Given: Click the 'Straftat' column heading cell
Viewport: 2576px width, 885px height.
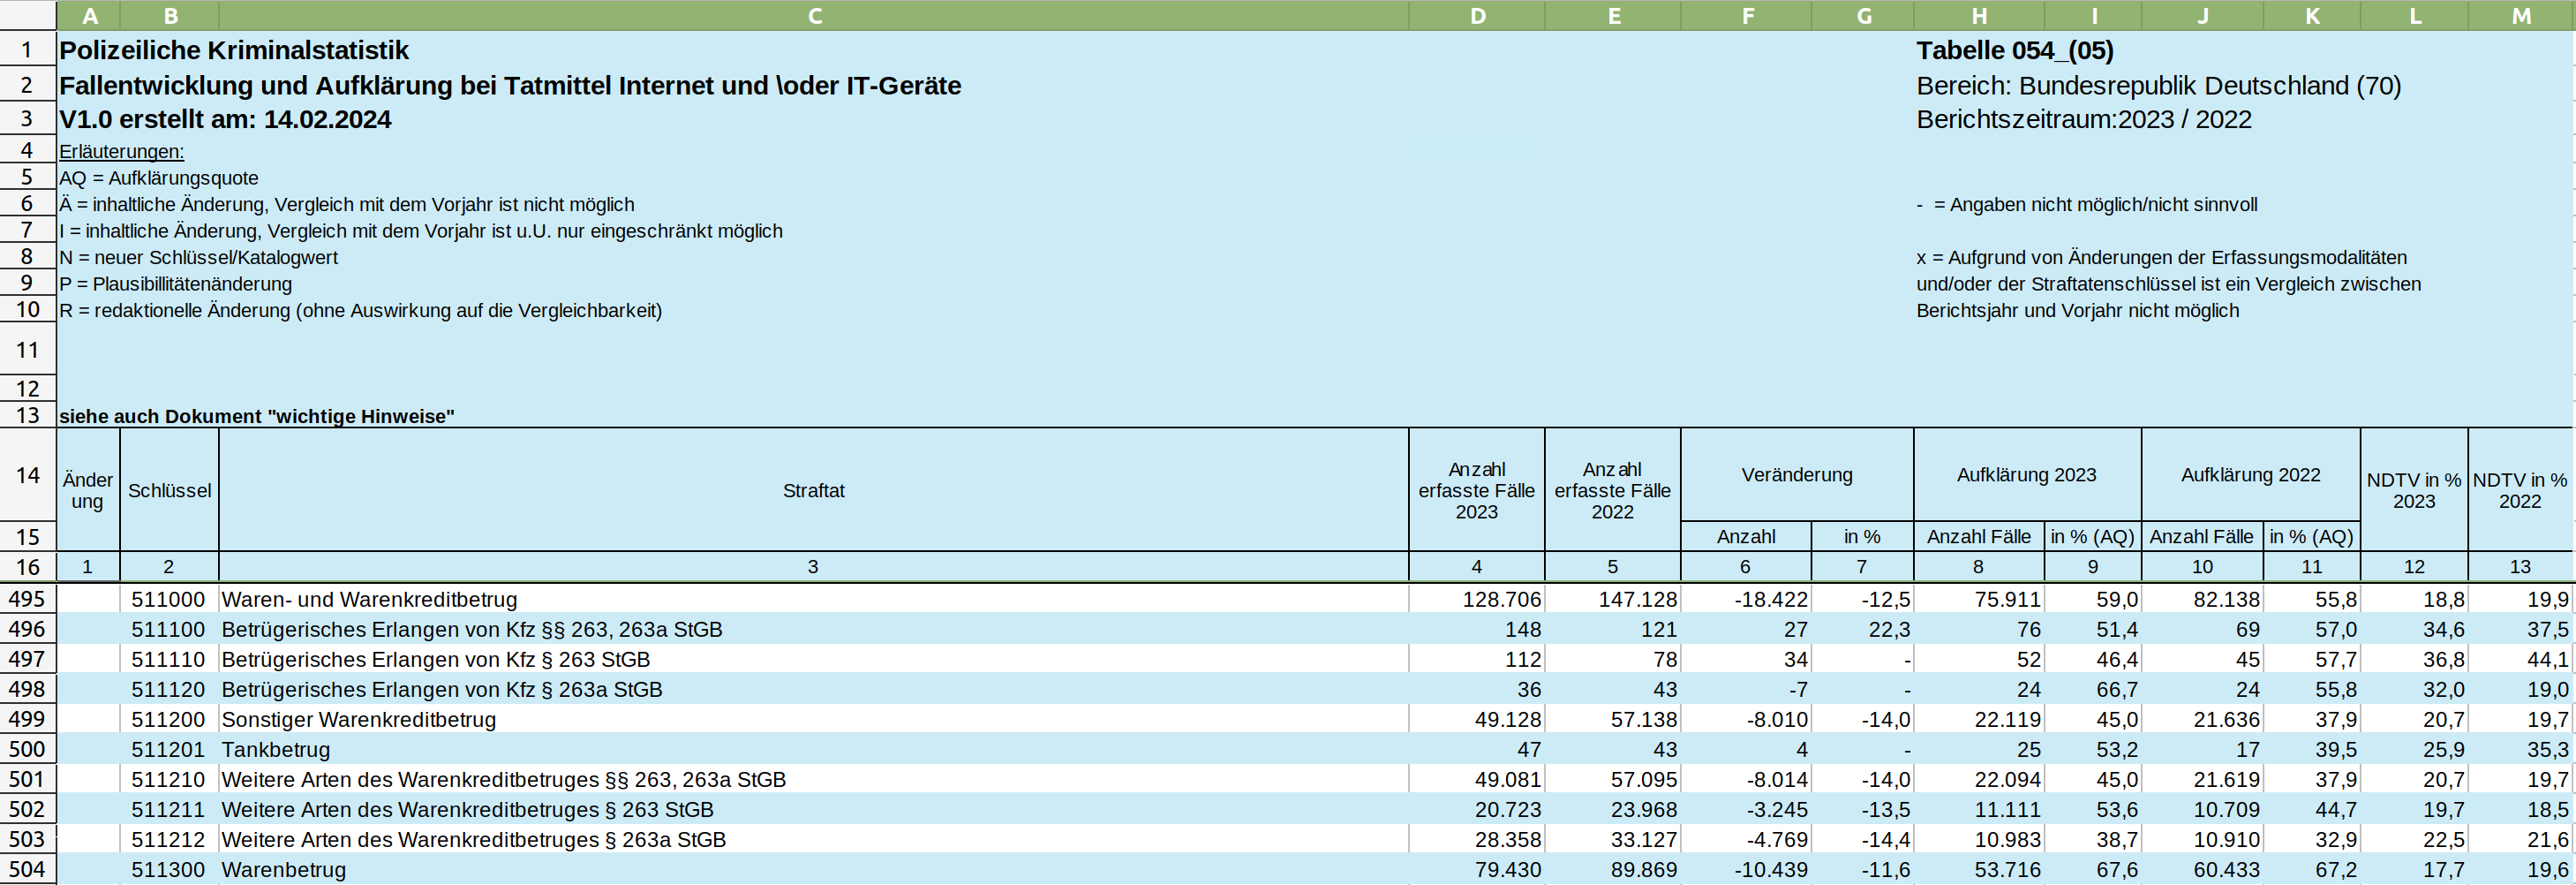Looking at the screenshot, I should 814,490.
